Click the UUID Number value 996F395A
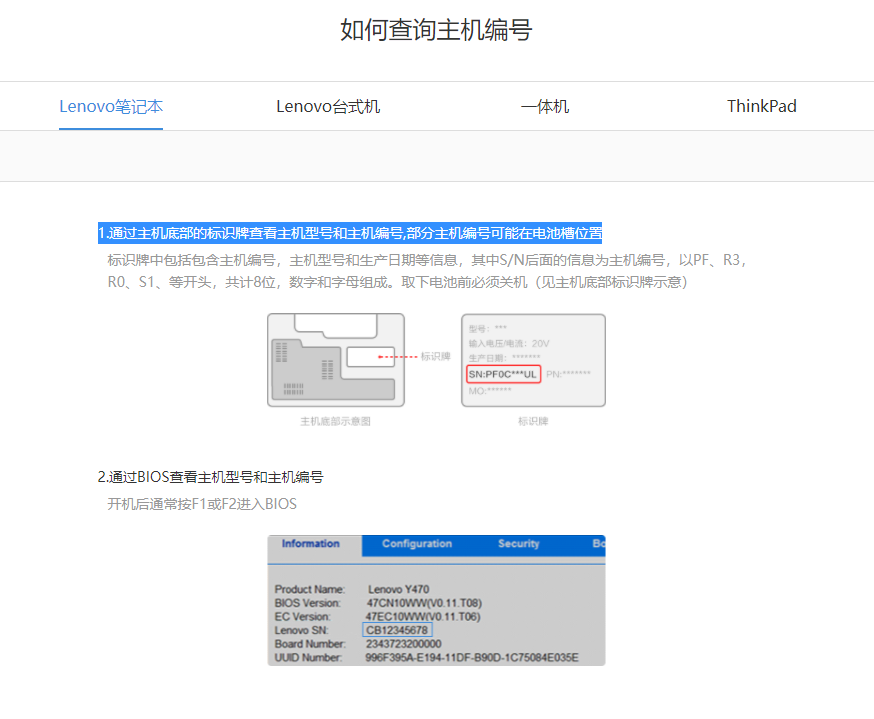This screenshot has height=719, width=874. (x=472, y=658)
